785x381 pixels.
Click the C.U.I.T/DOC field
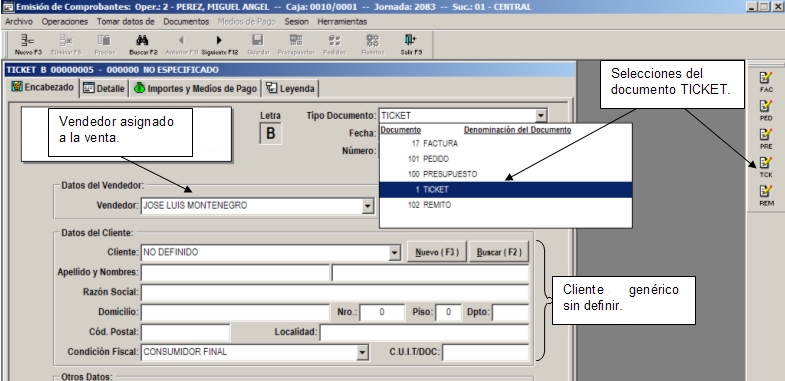486,352
